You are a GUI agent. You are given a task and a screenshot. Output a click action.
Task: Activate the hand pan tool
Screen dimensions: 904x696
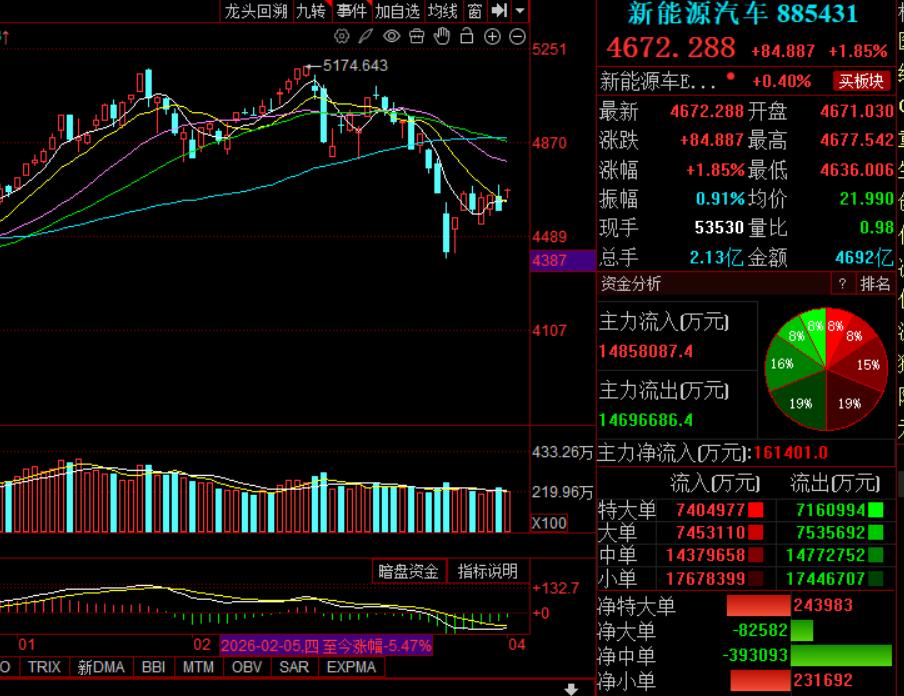coord(443,36)
